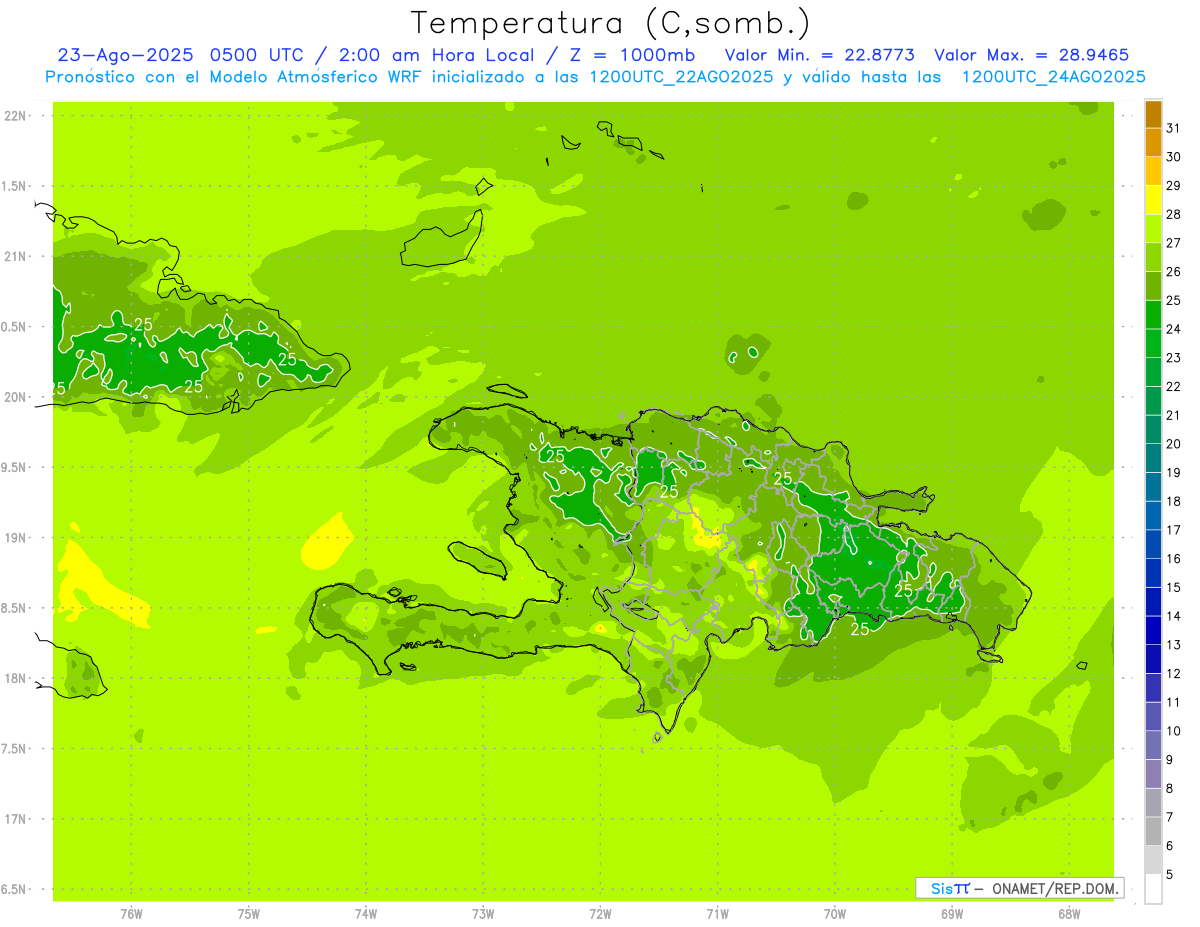This screenshot has width=1200, height=927.
Task: Click the '6.5N' latitude label
Action: point(14,889)
